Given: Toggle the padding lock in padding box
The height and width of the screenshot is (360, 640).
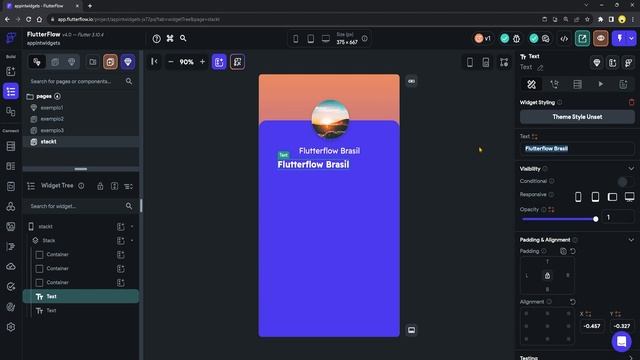Looking at the screenshot, I should point(547,276).
